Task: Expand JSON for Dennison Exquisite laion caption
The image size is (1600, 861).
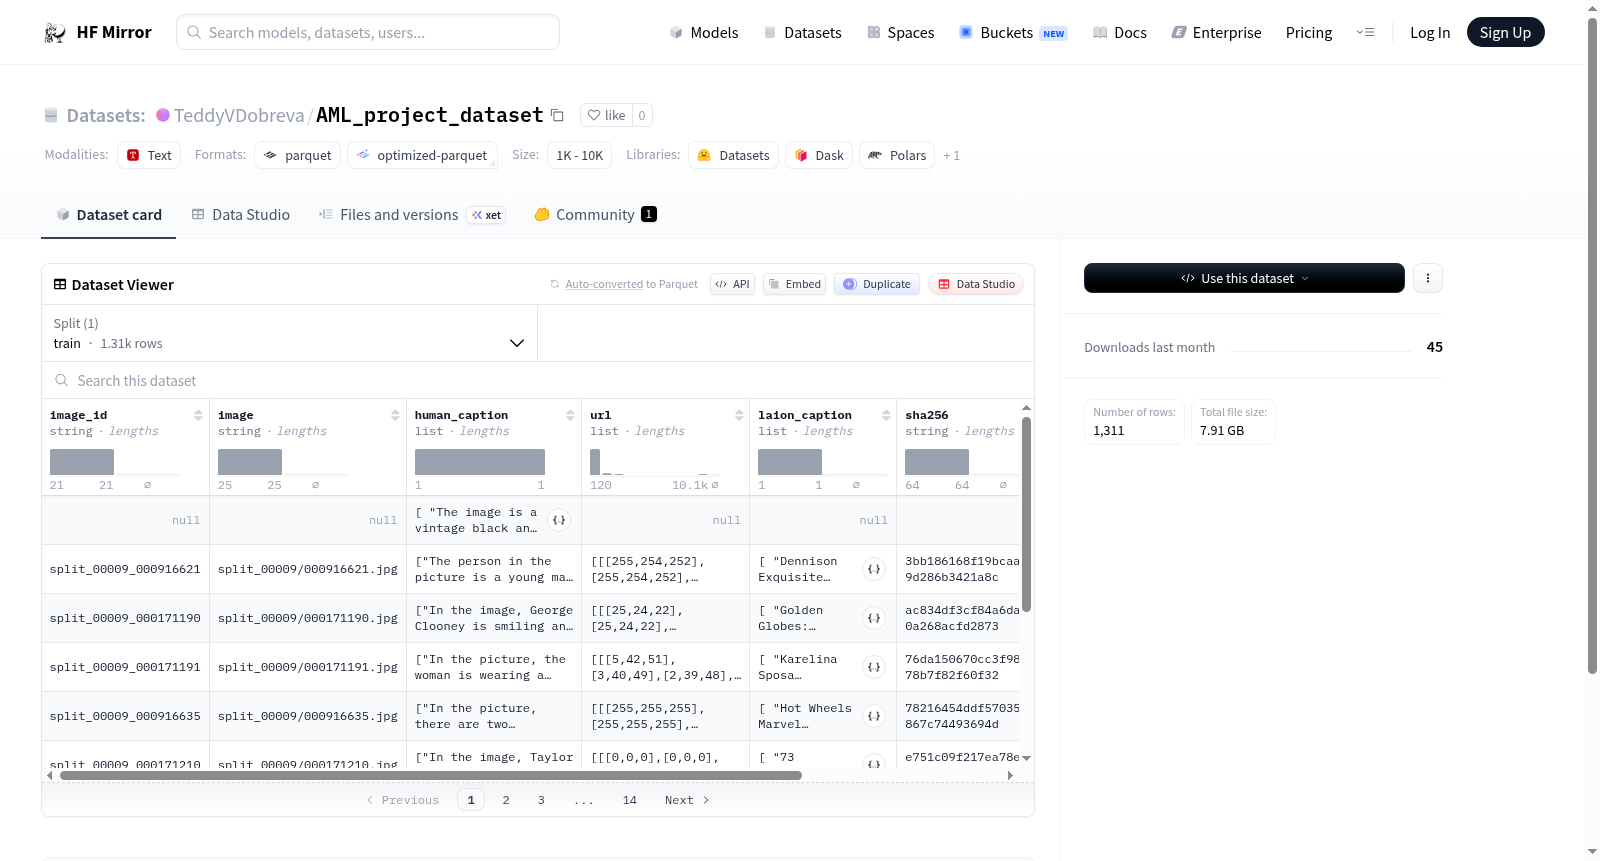Action: (874, 569)
